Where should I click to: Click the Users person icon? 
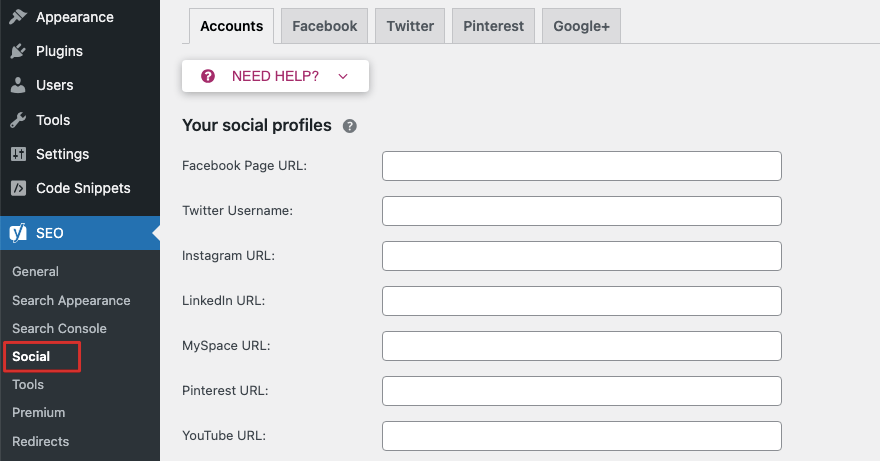[x=18, y=85]
